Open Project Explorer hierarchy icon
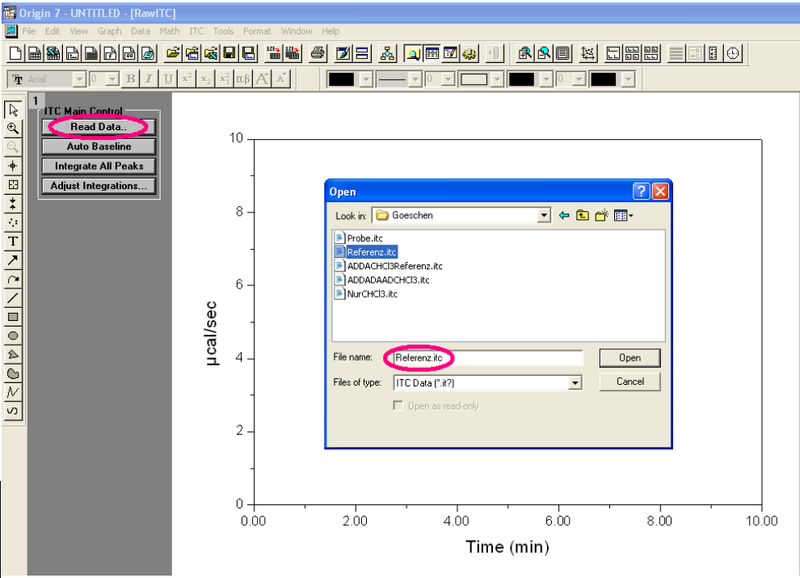This screenshot has width=800, height=578. pyautogui.click(x=387, y=53)
